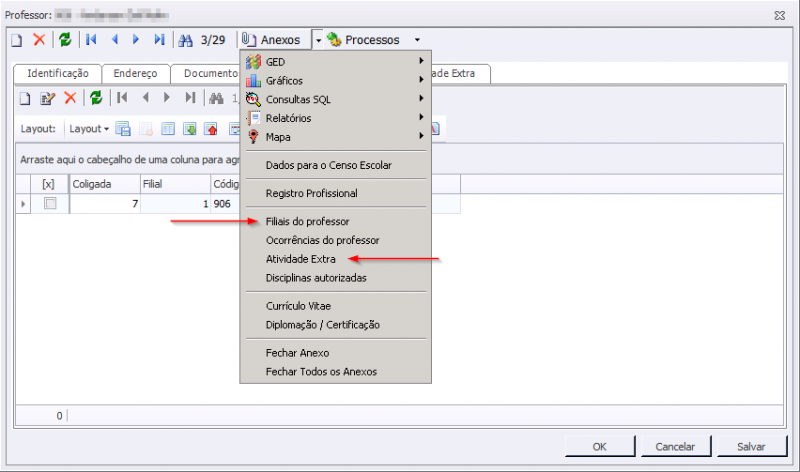The image size is (800, 472).
Task: Click the binoculars search icon in top toolbar
Action: pos(185,40)
